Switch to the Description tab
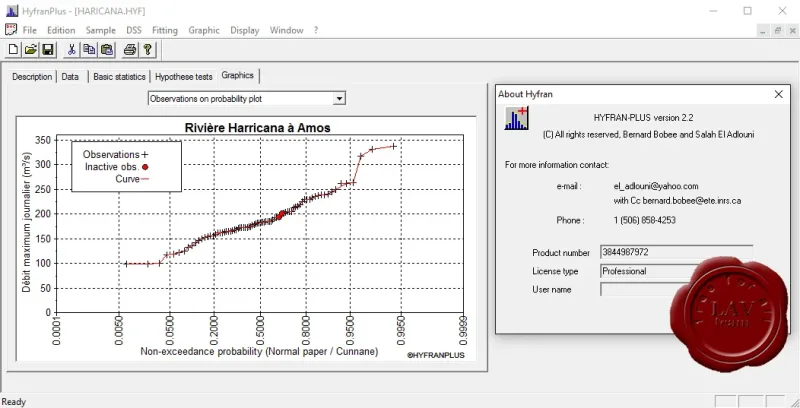The width and height of the screenshot is (800, 408). coord(32,76)
